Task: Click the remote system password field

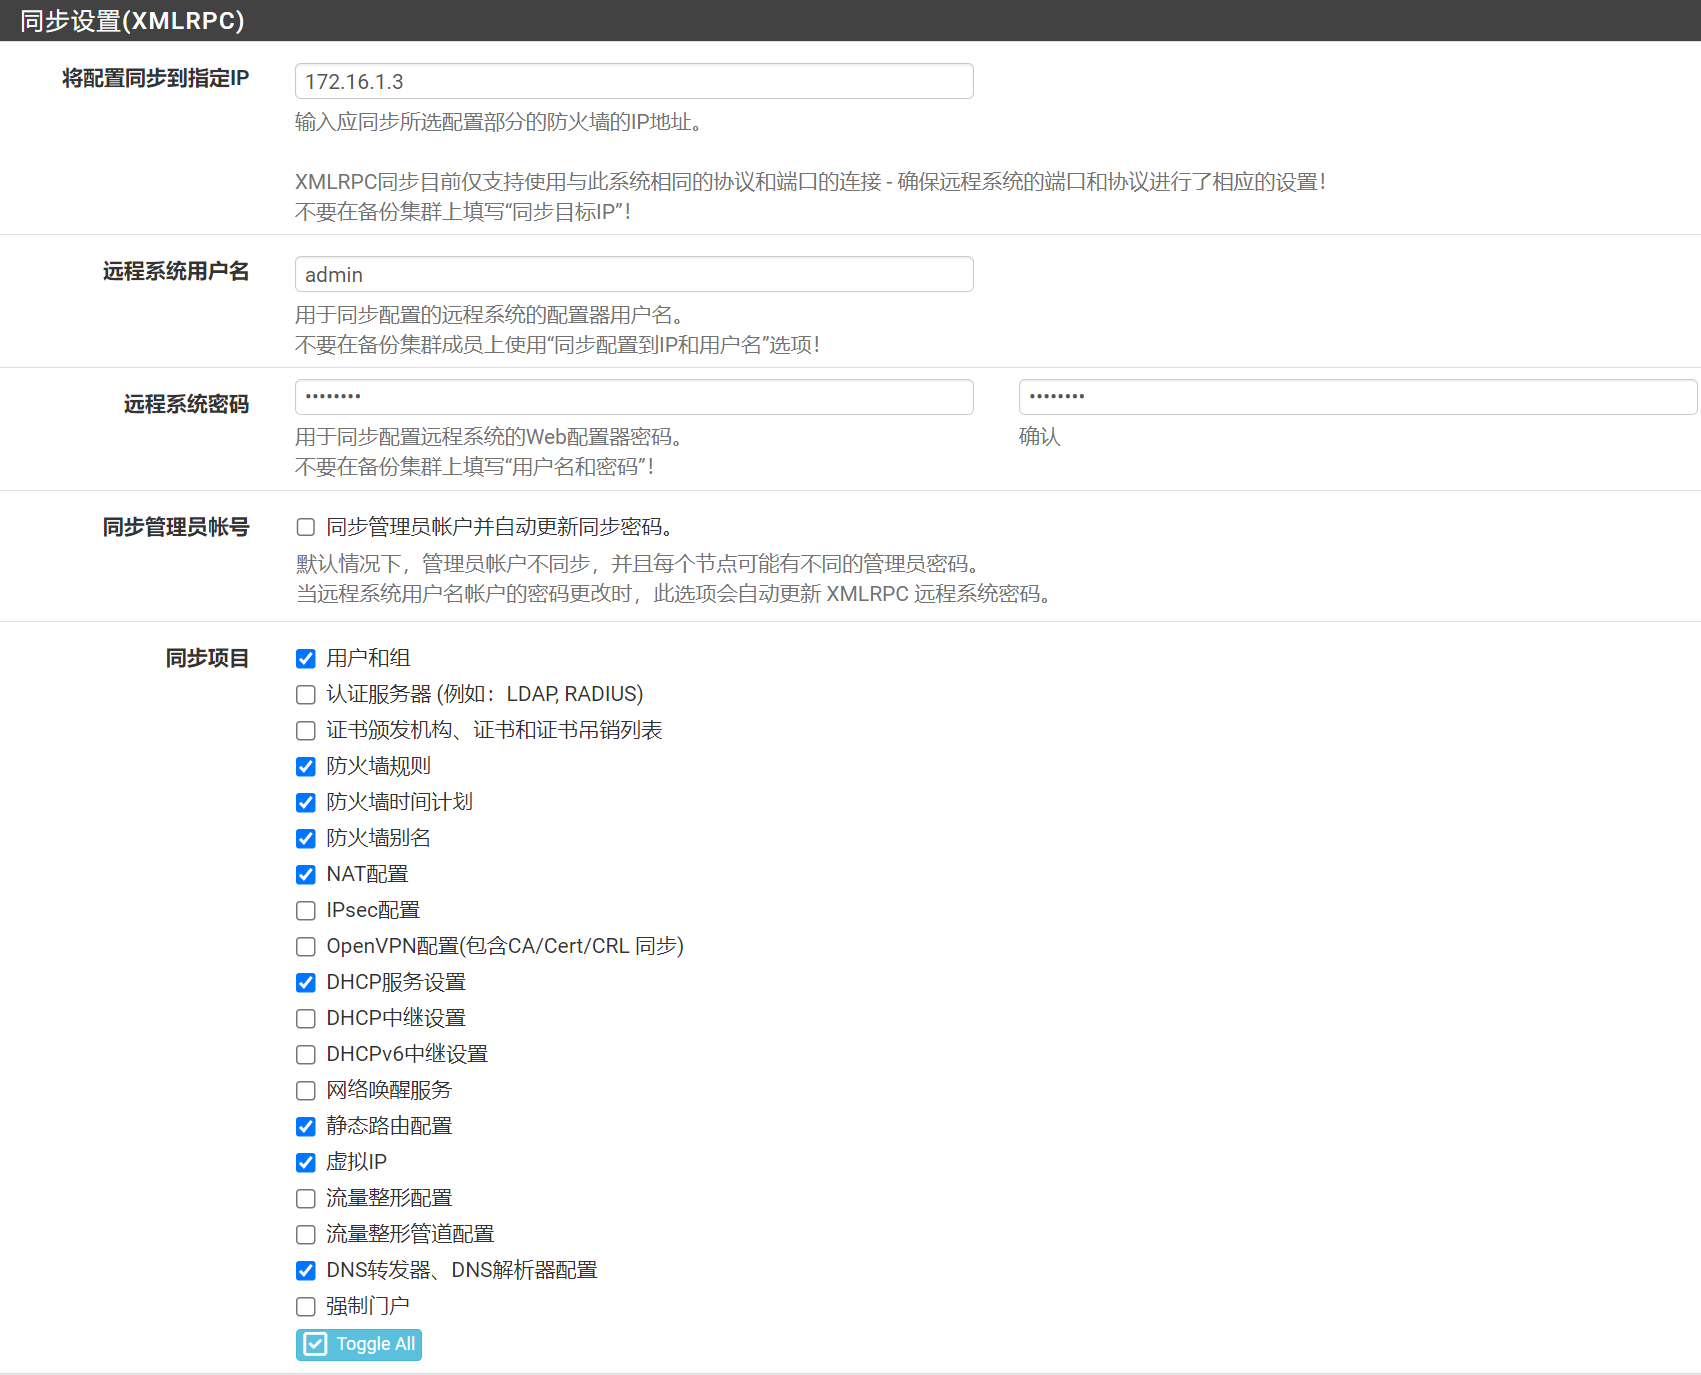Action: (x=633, y=397)
